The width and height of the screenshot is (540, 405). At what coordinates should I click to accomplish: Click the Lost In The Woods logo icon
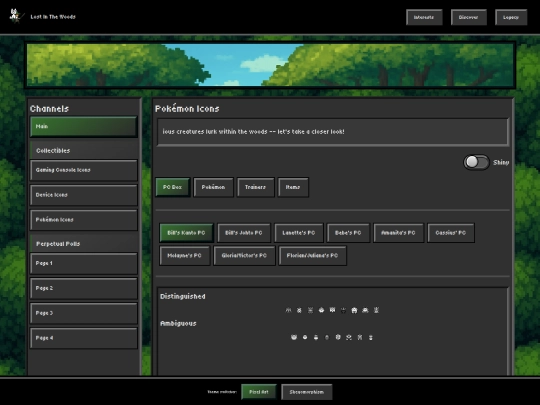pos(16,15)
